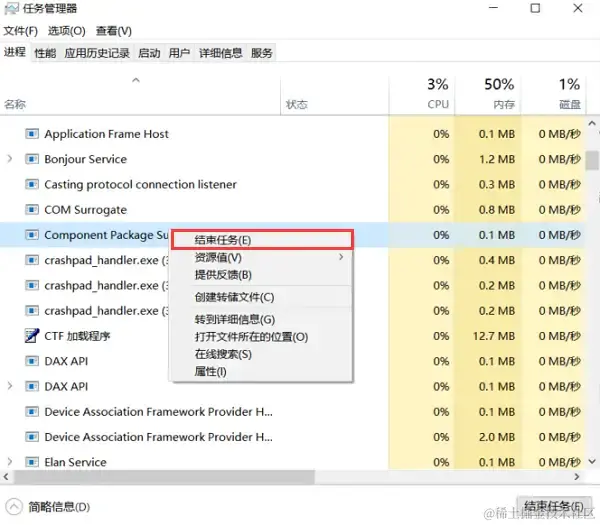
Task: Click the vertical scrollbar down arrow
Action: (592, 461)
